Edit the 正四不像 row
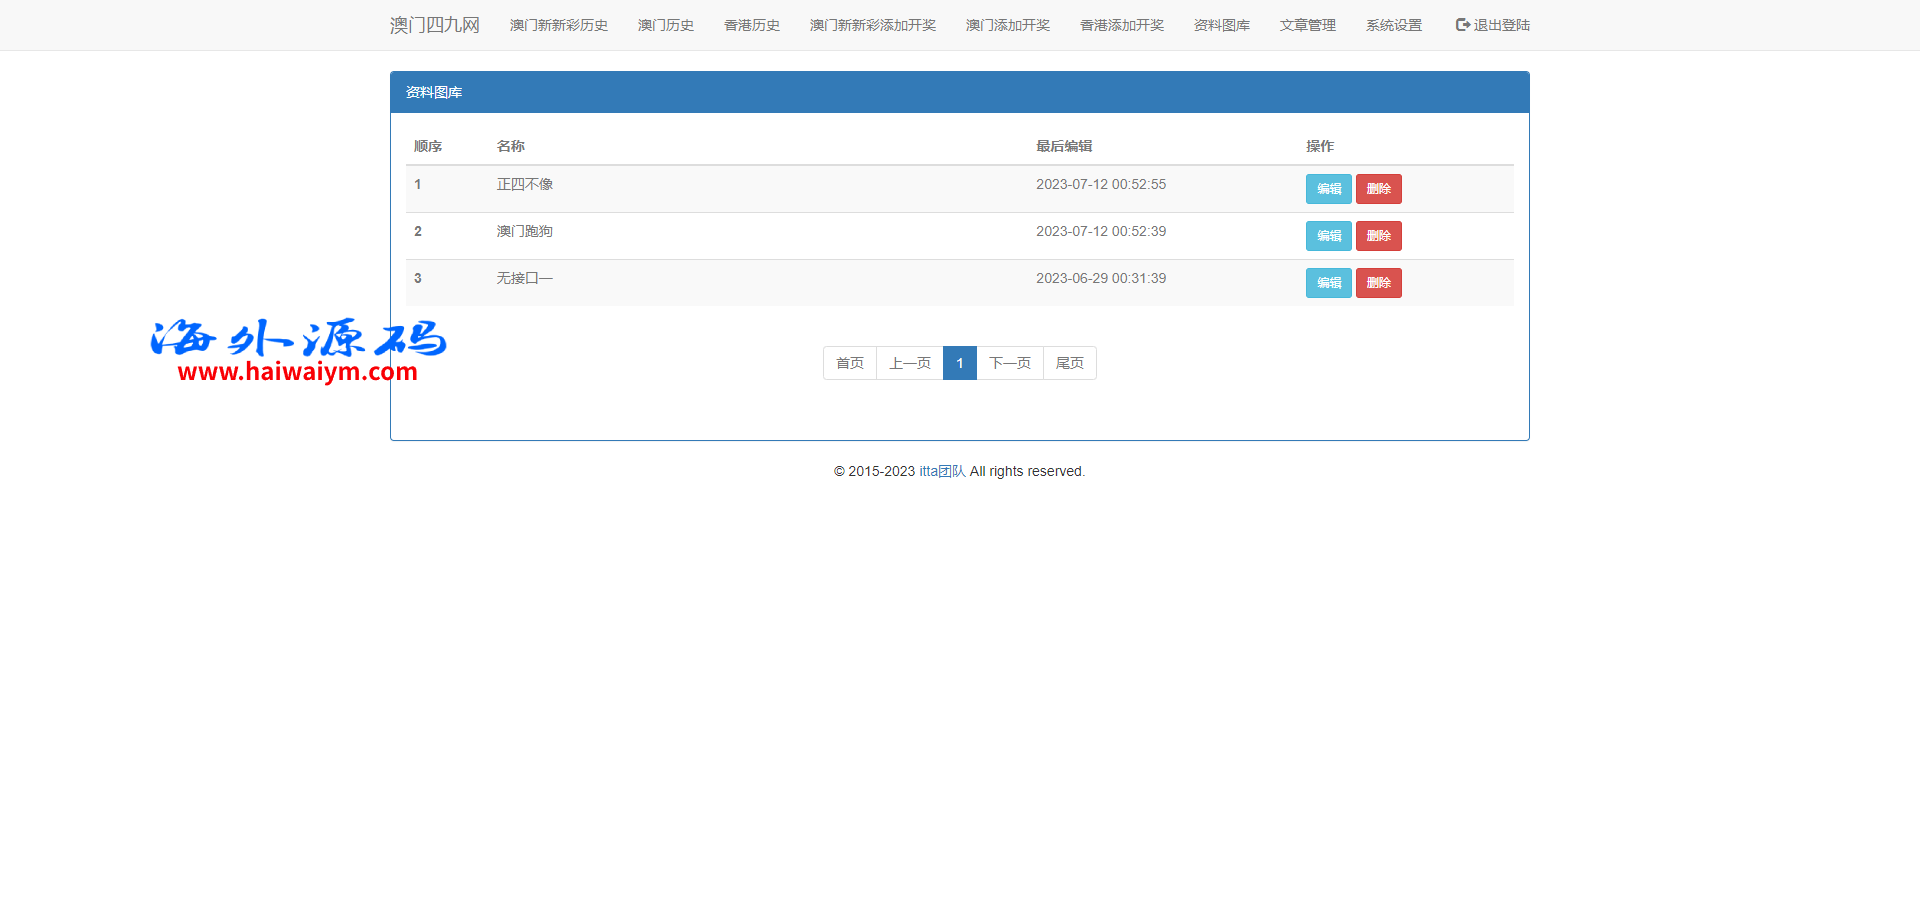 [1328, 189]
